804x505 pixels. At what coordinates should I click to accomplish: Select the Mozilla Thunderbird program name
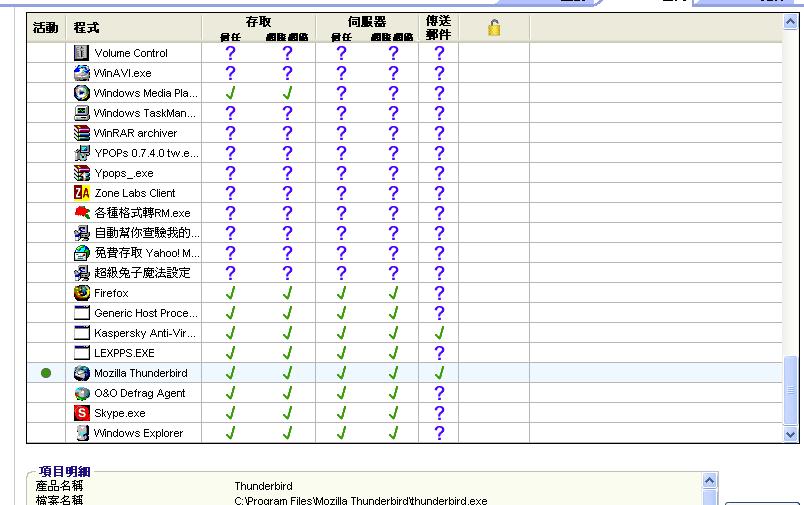click(x=140, y=373)
